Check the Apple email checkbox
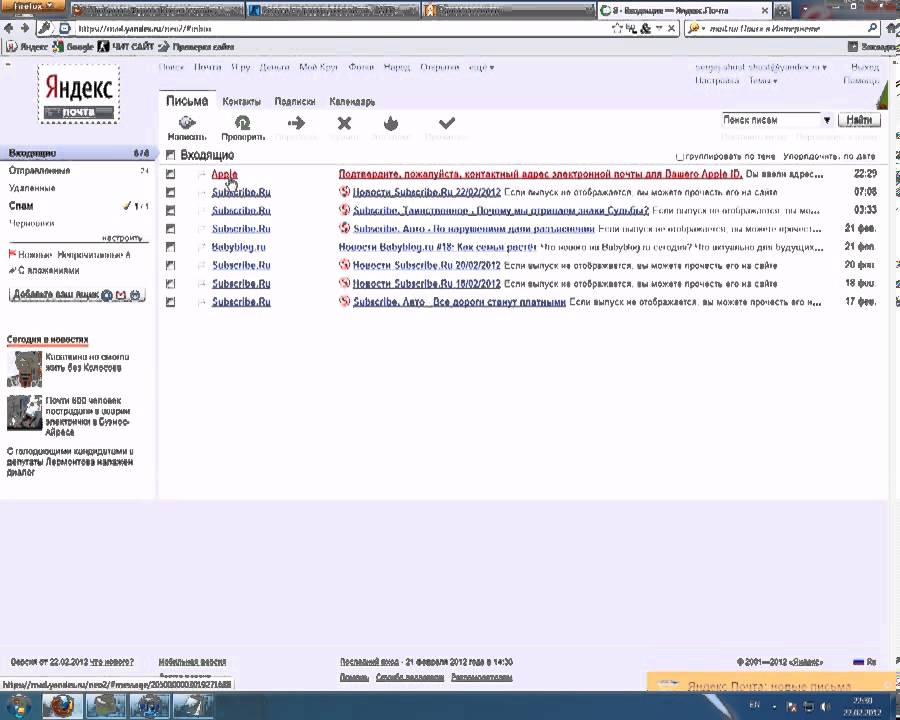Screen dimensions: 900x720 pyautogui.click(x=170, y=174)
